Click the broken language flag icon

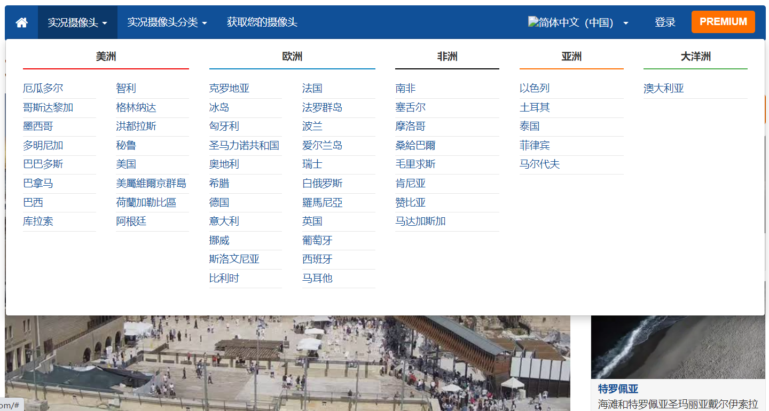tap(533, 22)
